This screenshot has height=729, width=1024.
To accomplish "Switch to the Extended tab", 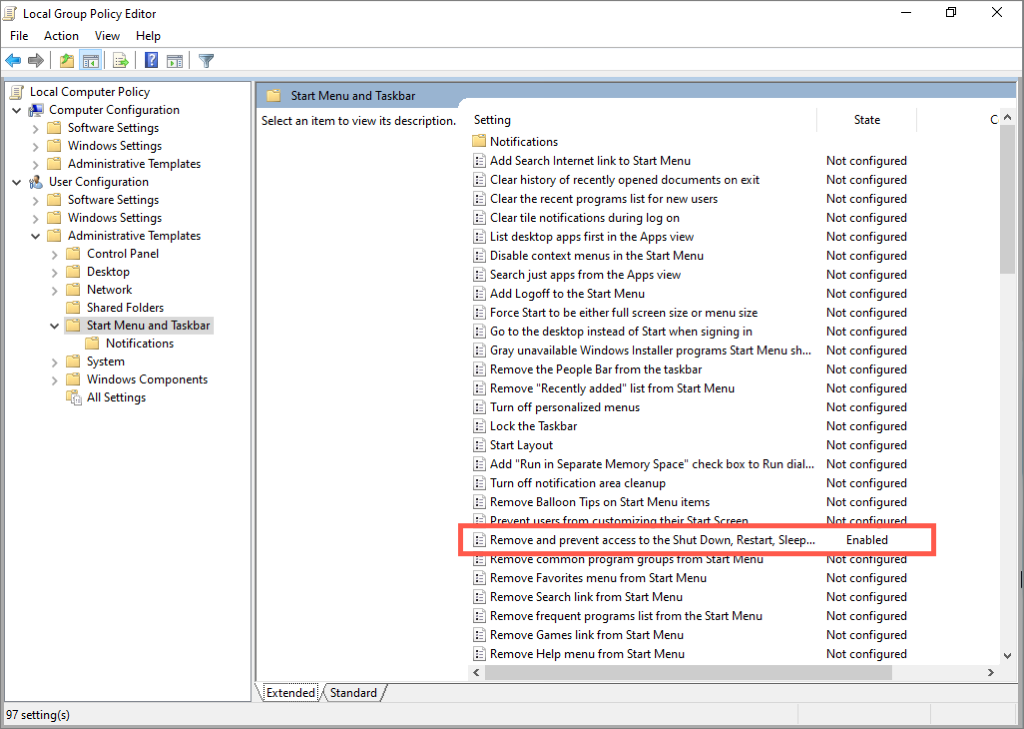I will click(x=291, y=692).
